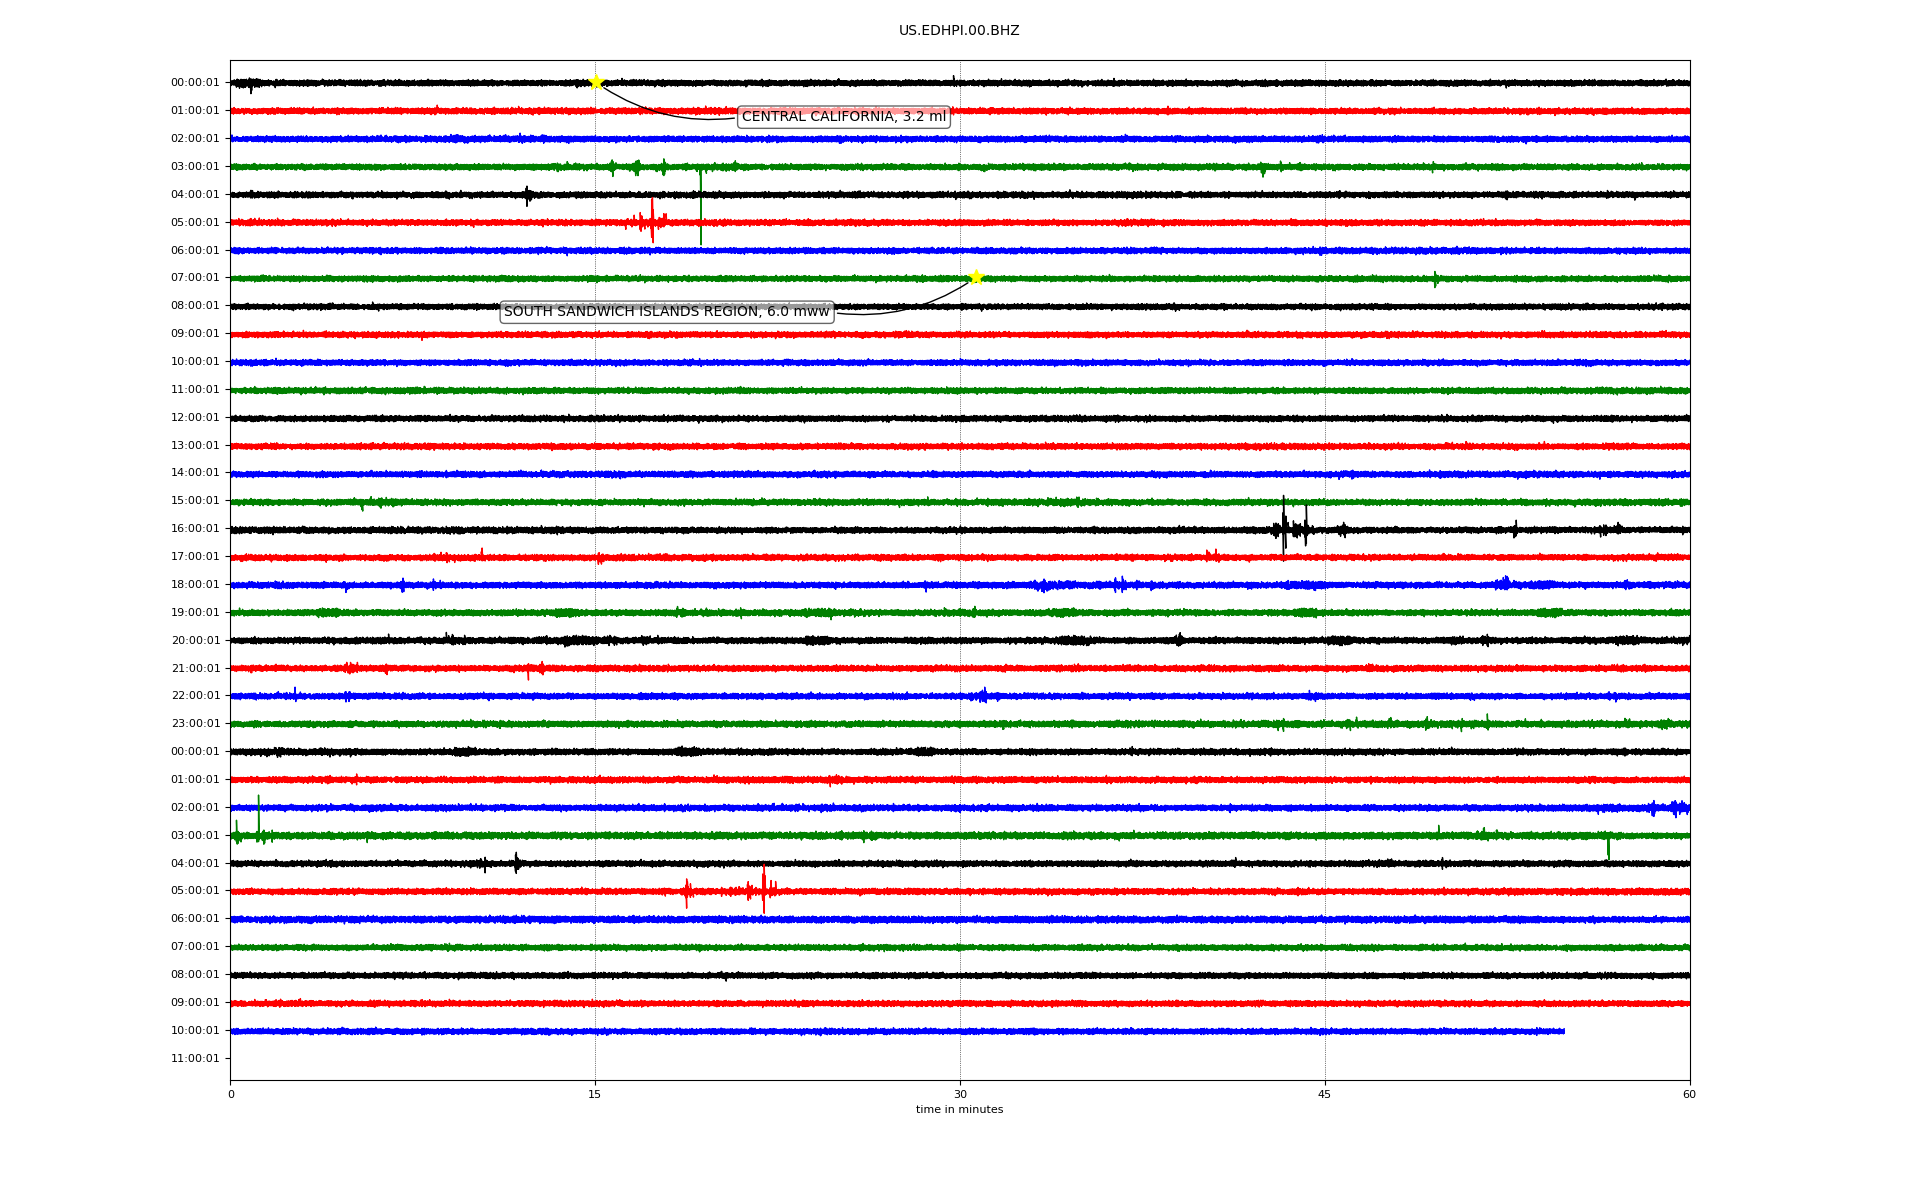
Task: Click SOUTH SANDWICH ISLANDS REGION annotation box
Action: (x=666, y=312)
